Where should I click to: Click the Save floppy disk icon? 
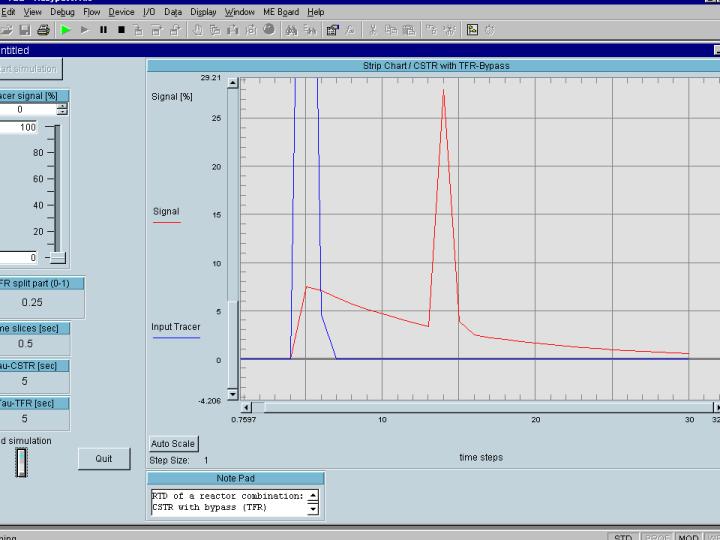(x=26, y=30)
